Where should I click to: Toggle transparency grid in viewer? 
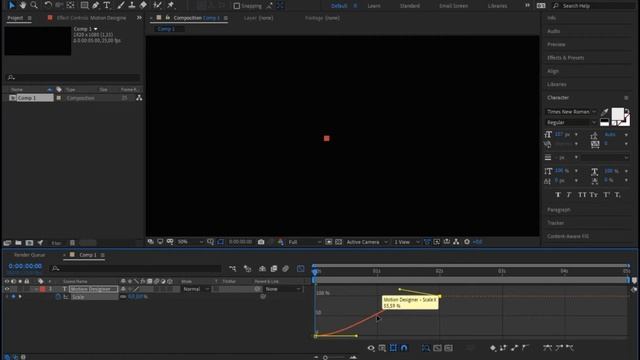(x=338, y=242)
